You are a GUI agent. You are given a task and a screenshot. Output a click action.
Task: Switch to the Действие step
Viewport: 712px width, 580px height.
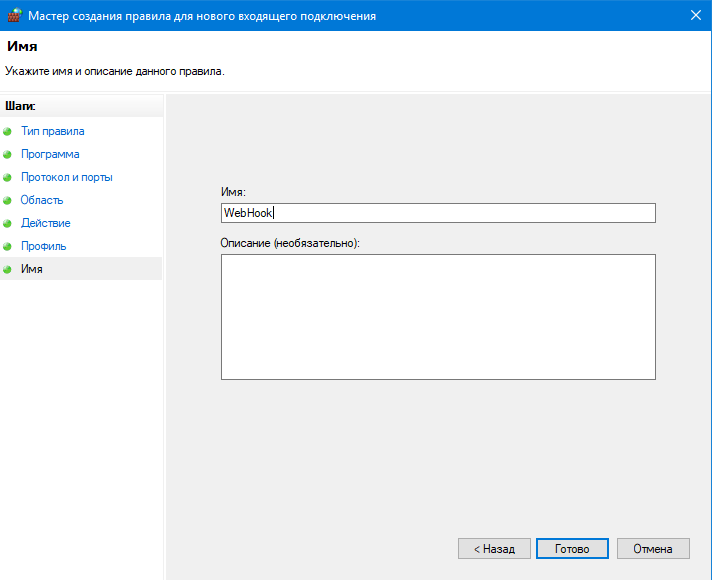[x=45, y=223]
